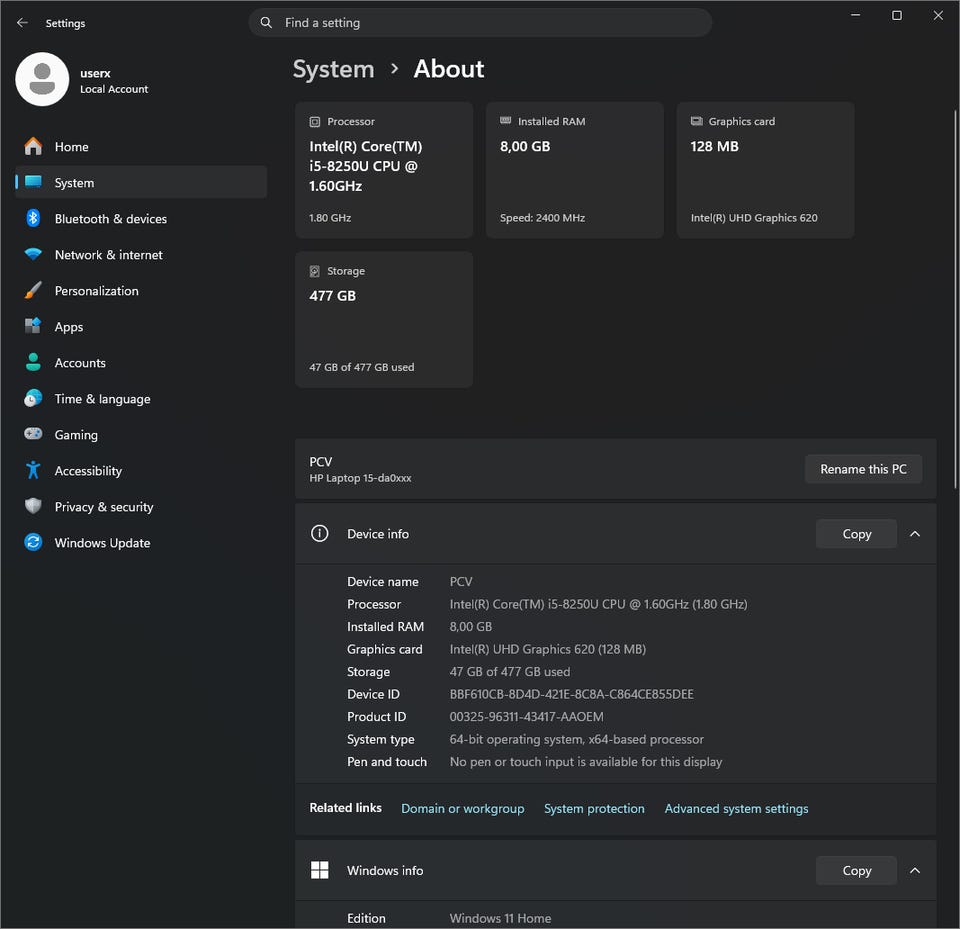Click the Processor chip icon
960x929 pixels.
(x=315, y=121)
